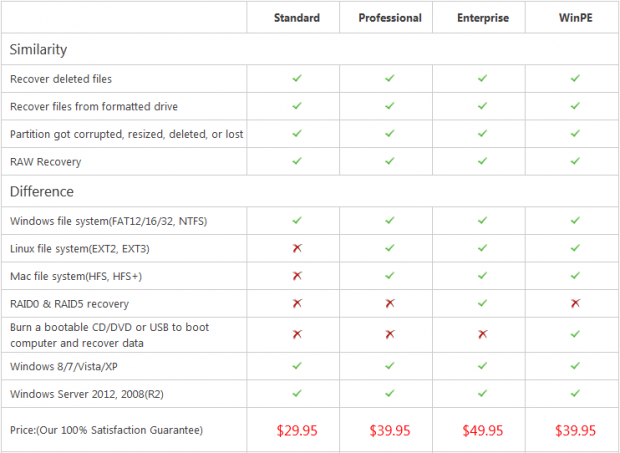Click the red X for Enterprise bootable CD/DVD
Screen dimensions: 620x453
click(482, 334)
